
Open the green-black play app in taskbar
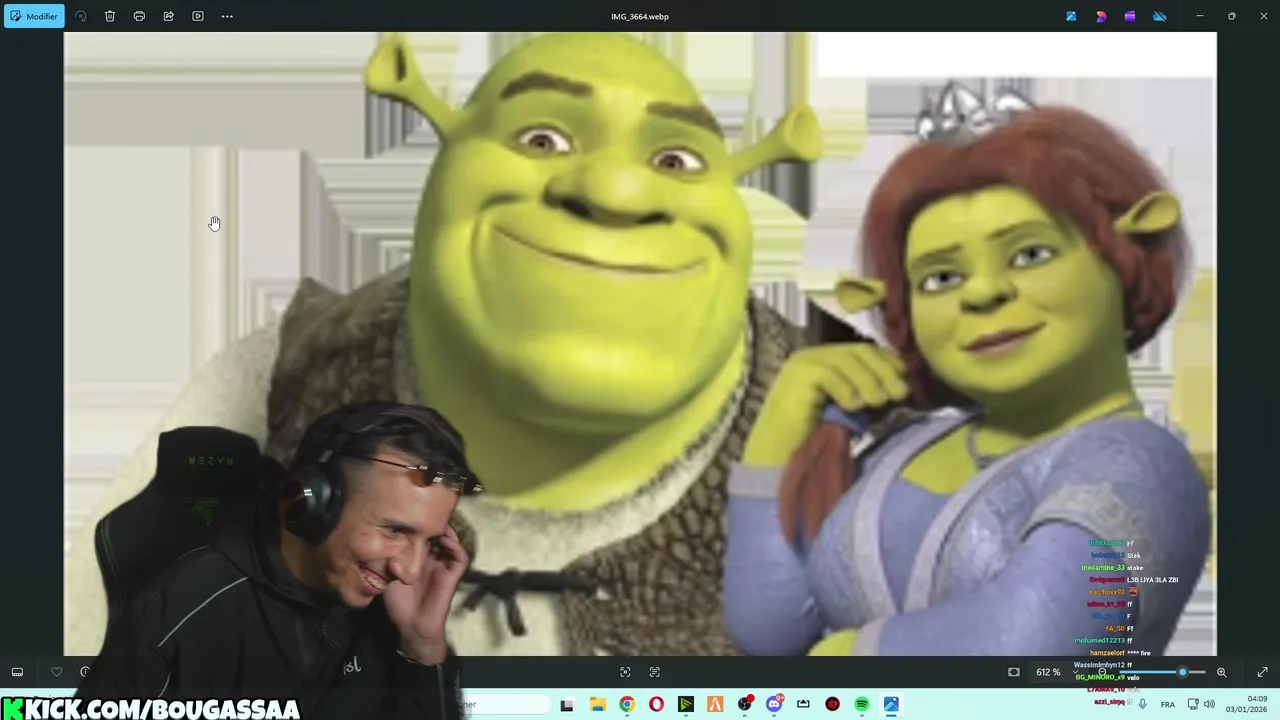tap(685, 704)
